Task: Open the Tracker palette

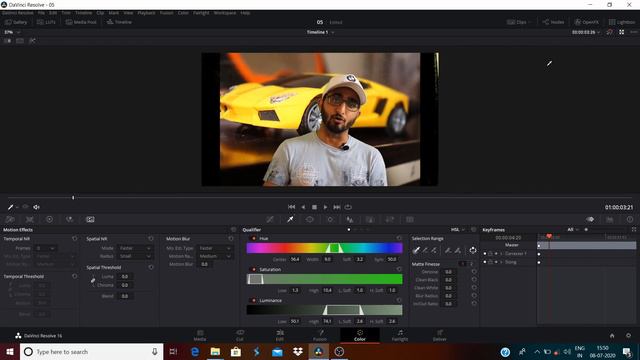Action: click(x=330, y=220)
